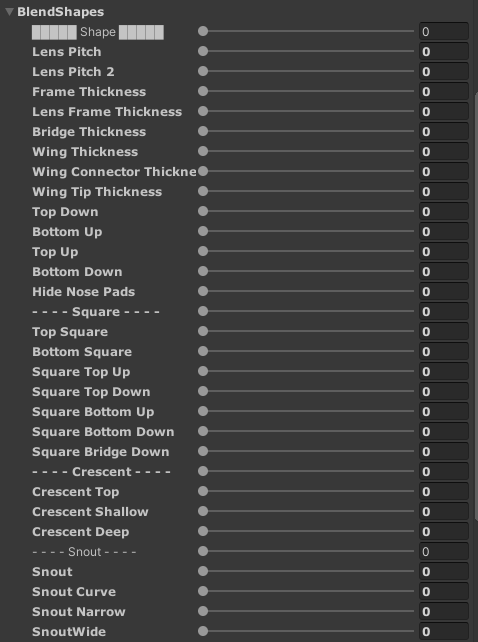
Task: Click the Wing Tip Thickness slider handle
Action: coord(203,191)
